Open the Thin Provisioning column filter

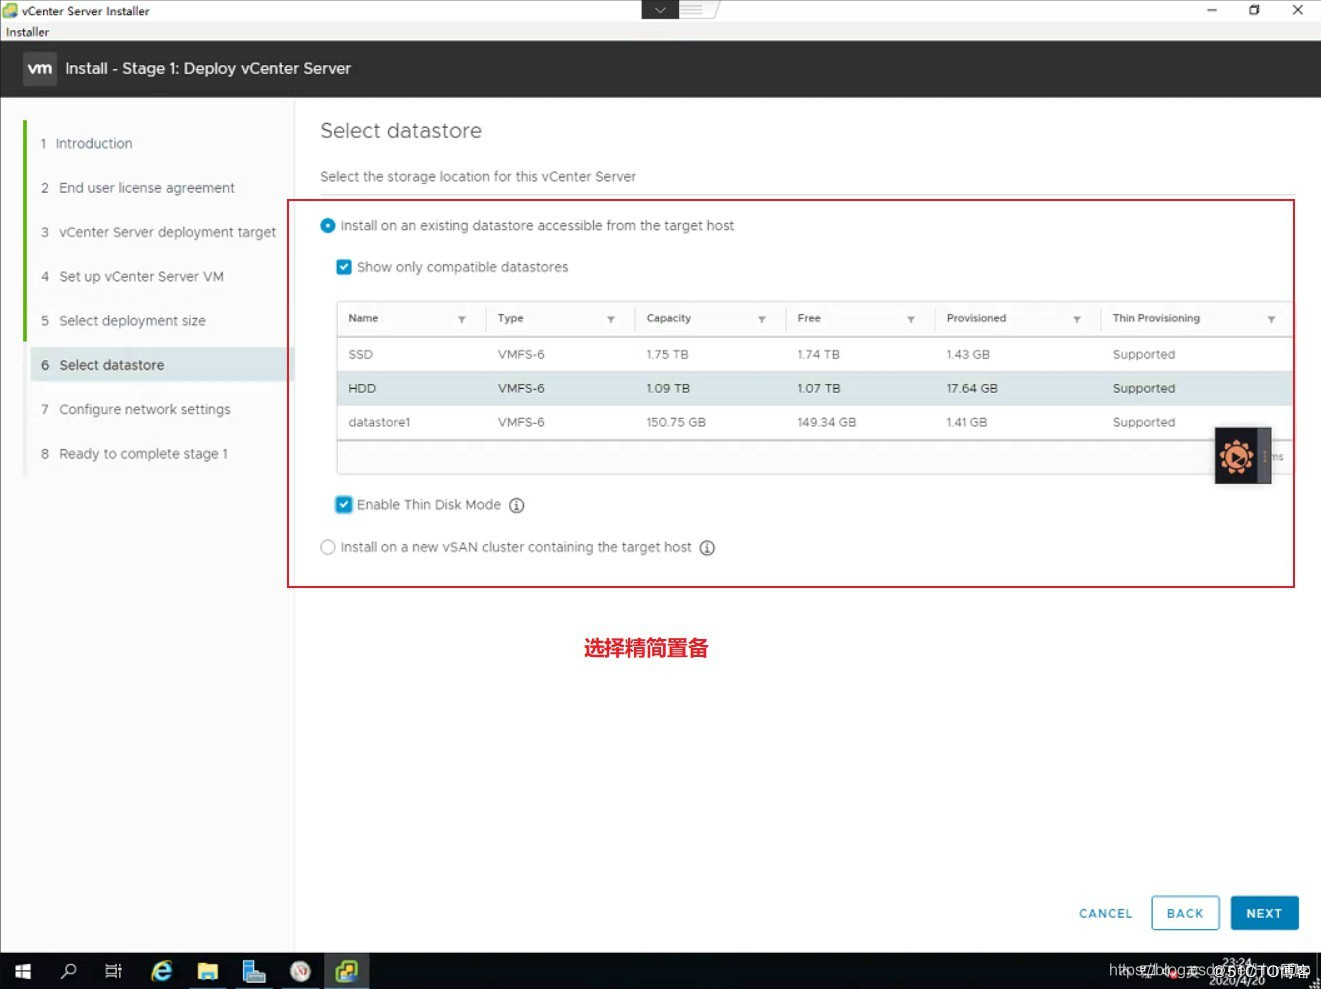[x=1271, y=320]
